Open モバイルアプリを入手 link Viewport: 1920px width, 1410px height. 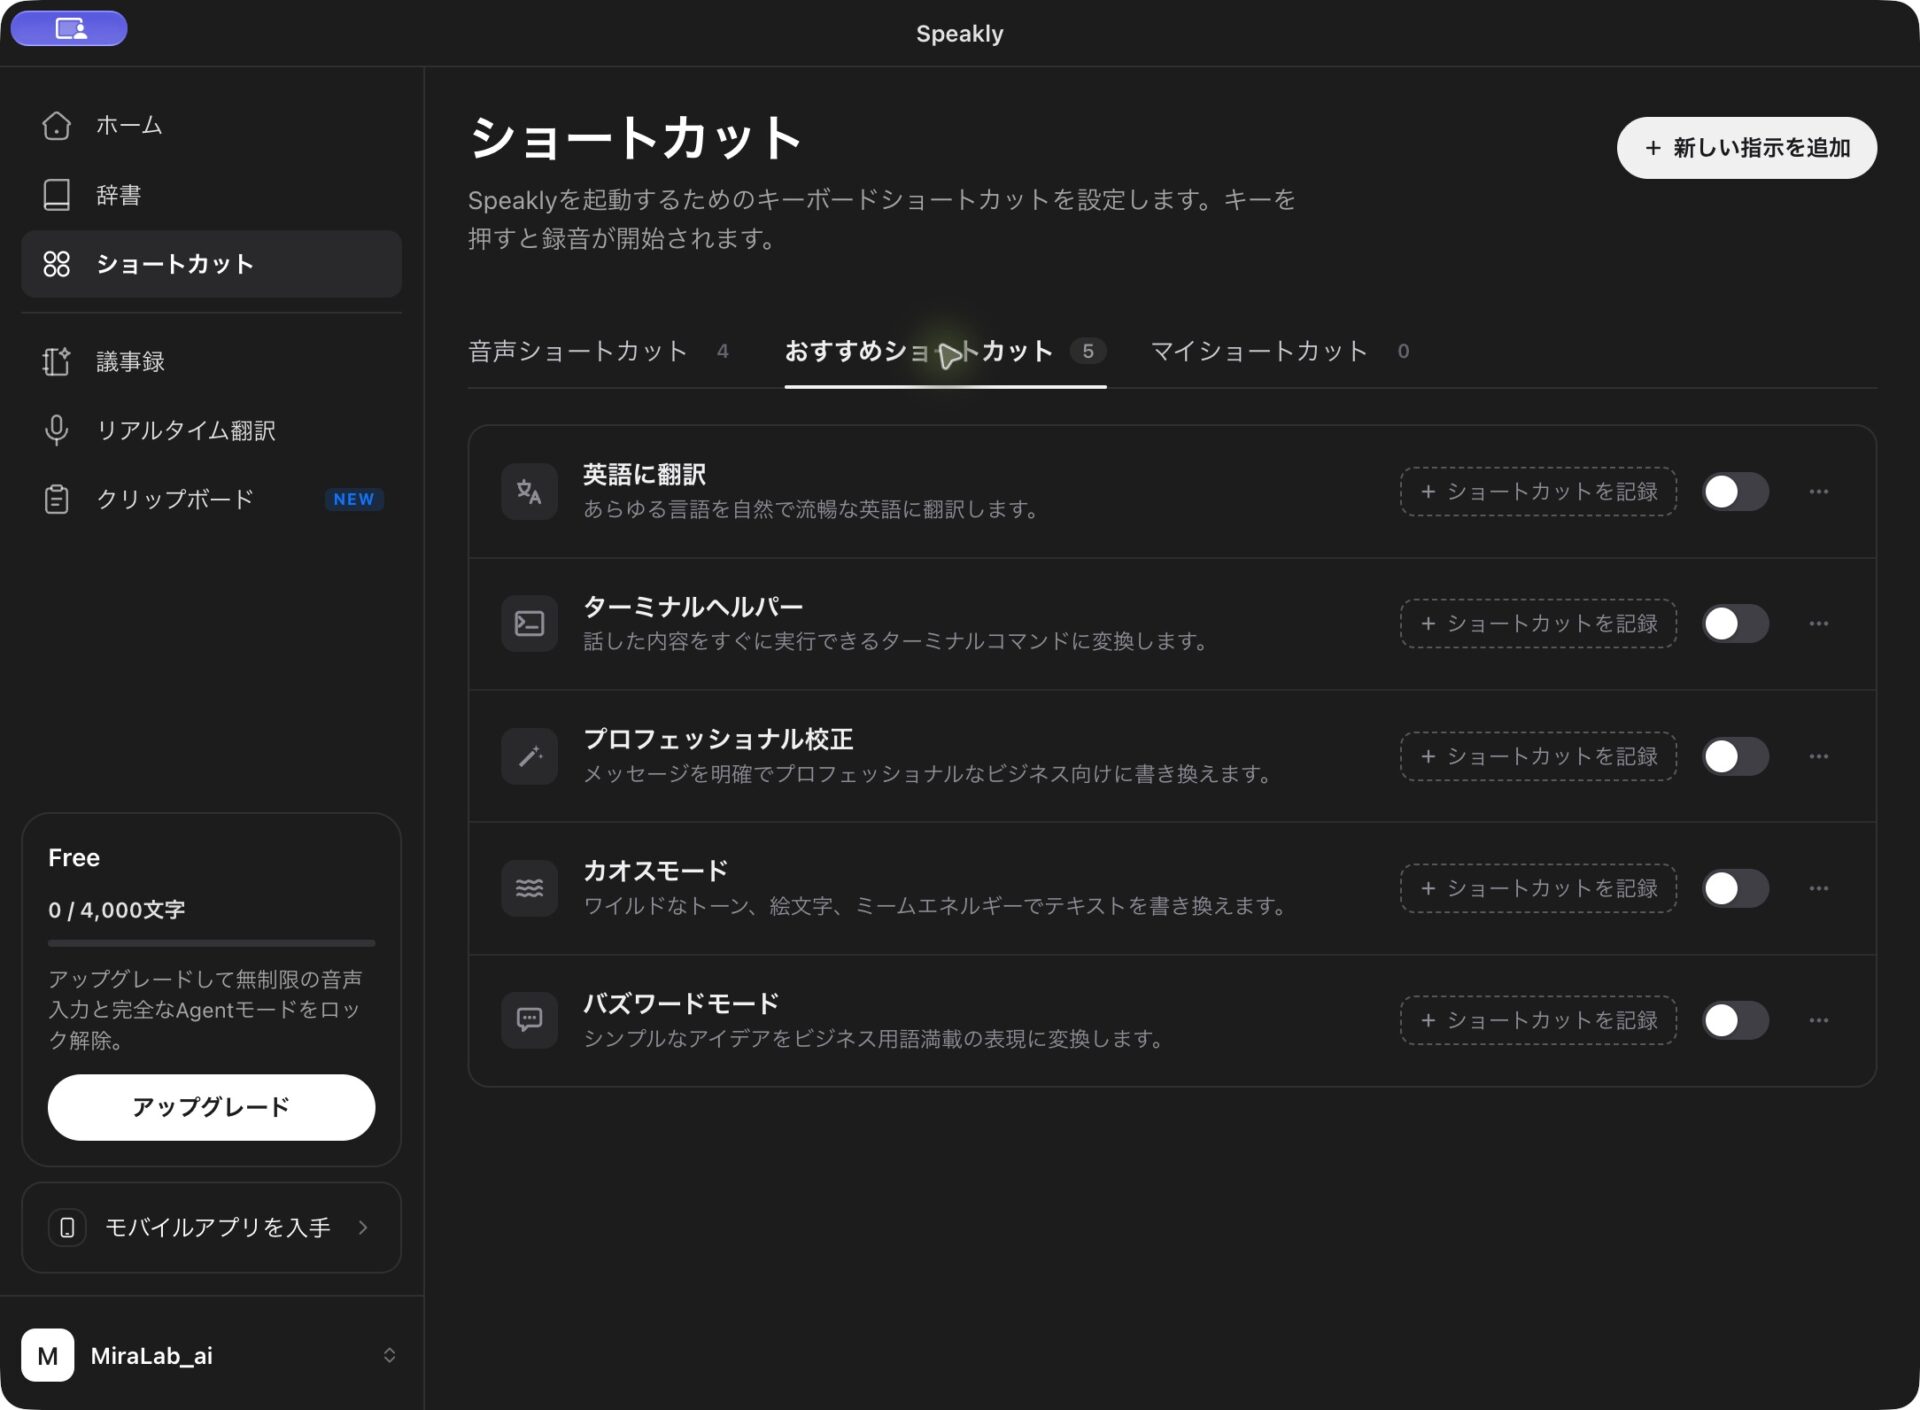(211, 1227)
